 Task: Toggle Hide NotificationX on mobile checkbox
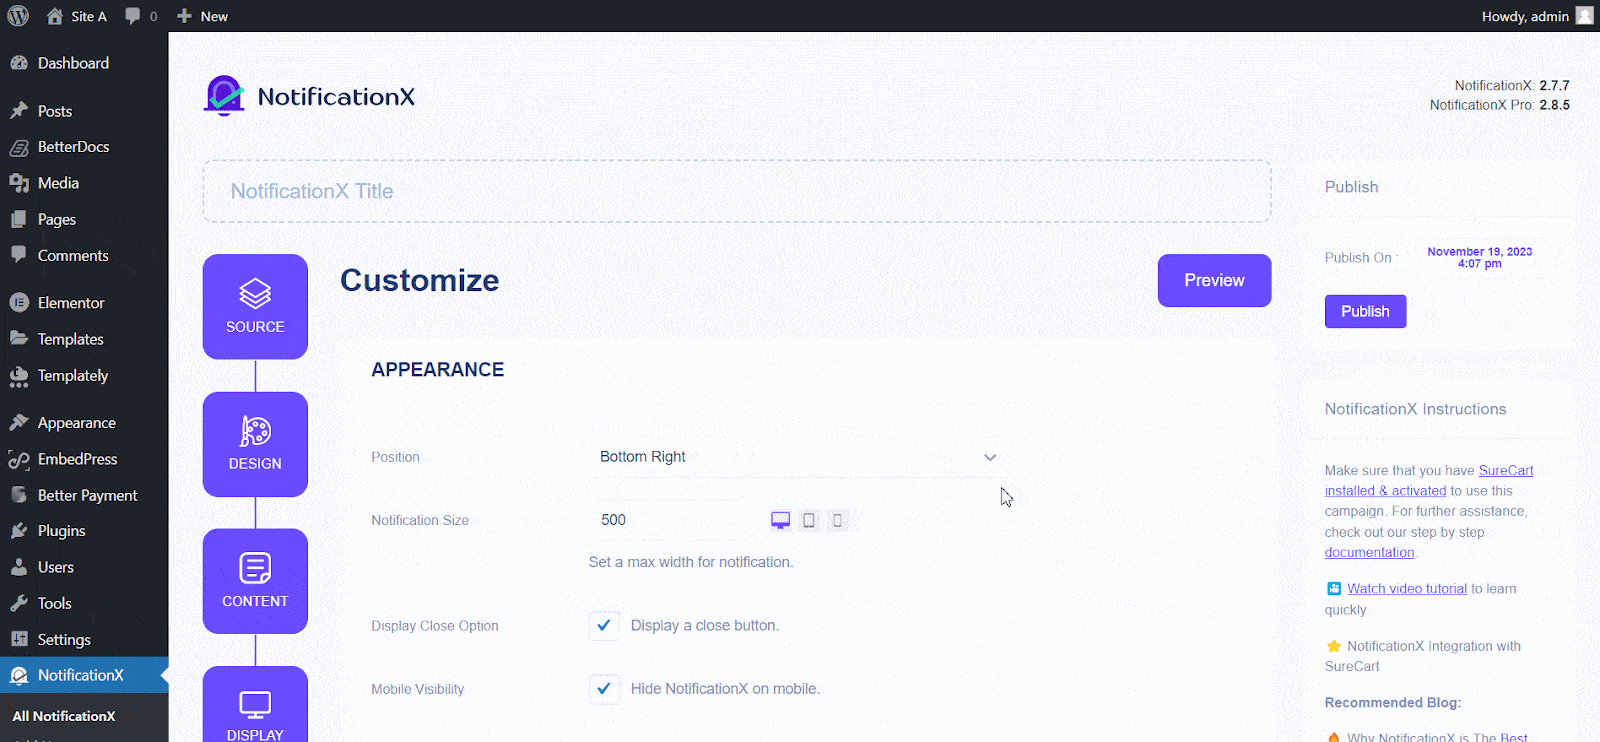pyautogui.click(x=604, y=689)
